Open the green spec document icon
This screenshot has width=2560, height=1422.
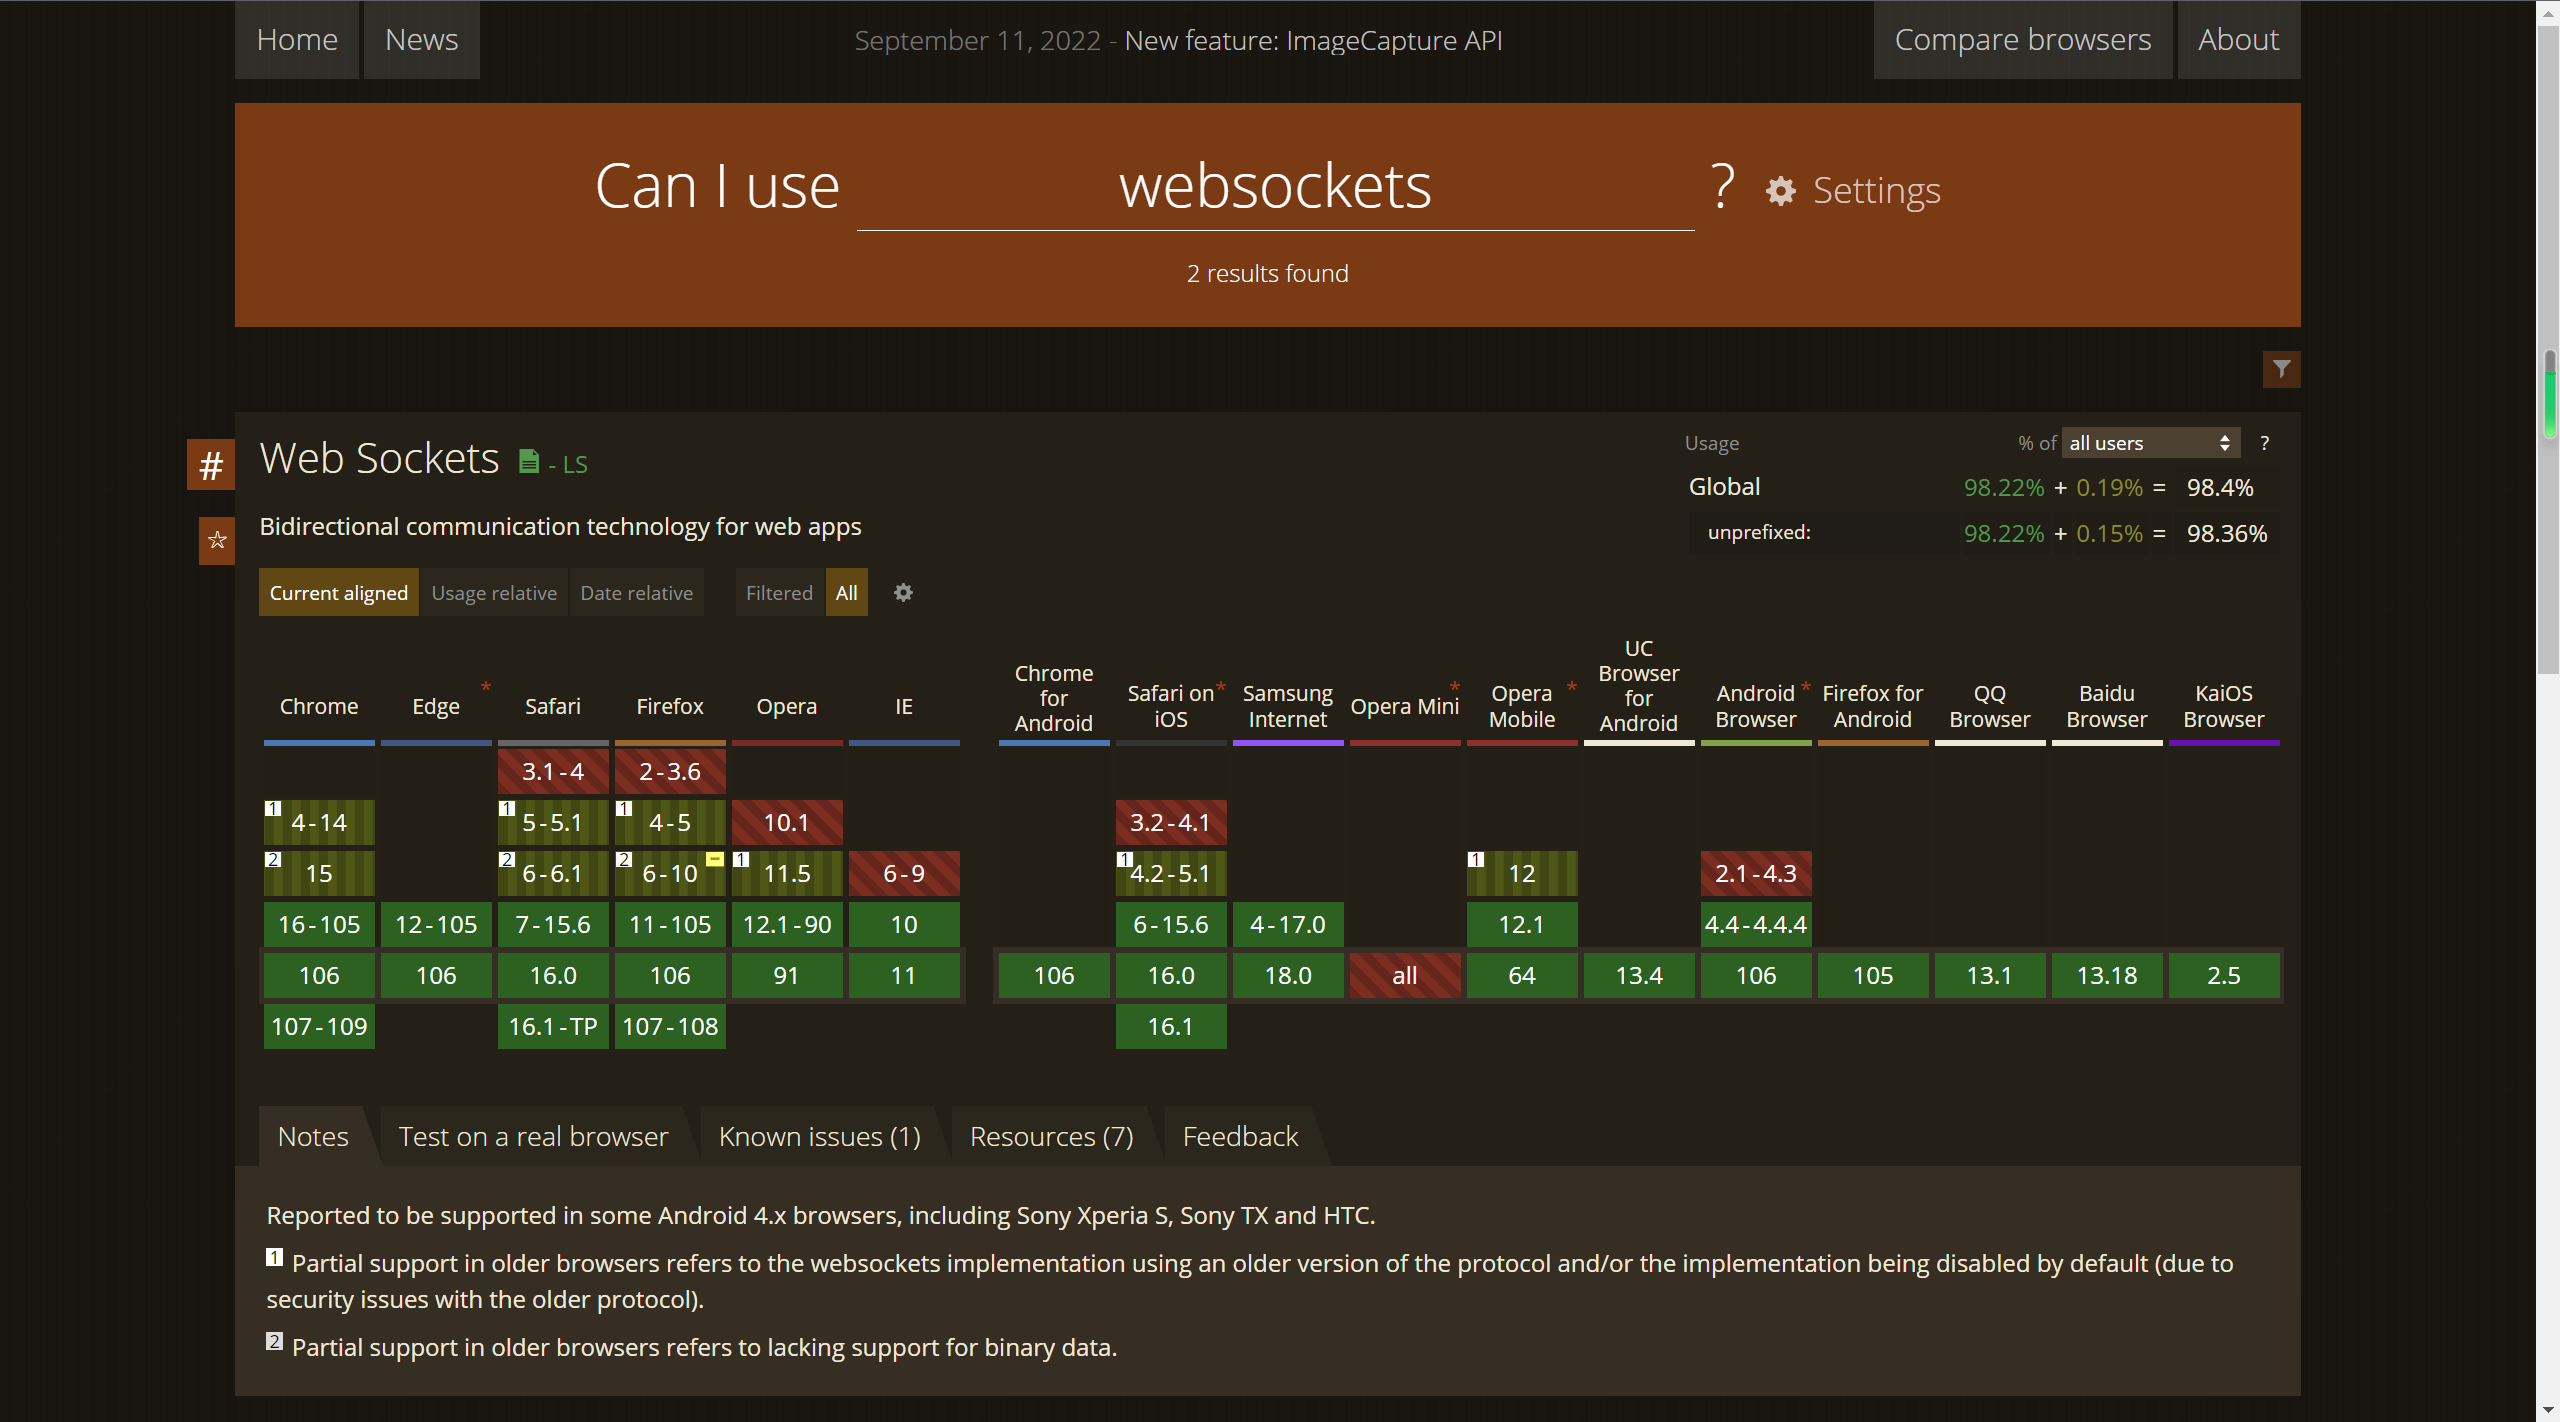529,461
